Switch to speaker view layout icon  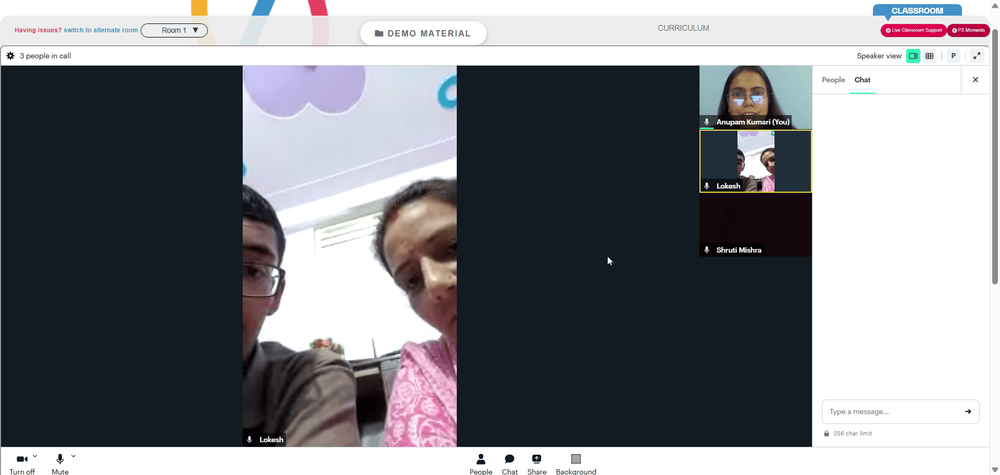coord(913,56)
